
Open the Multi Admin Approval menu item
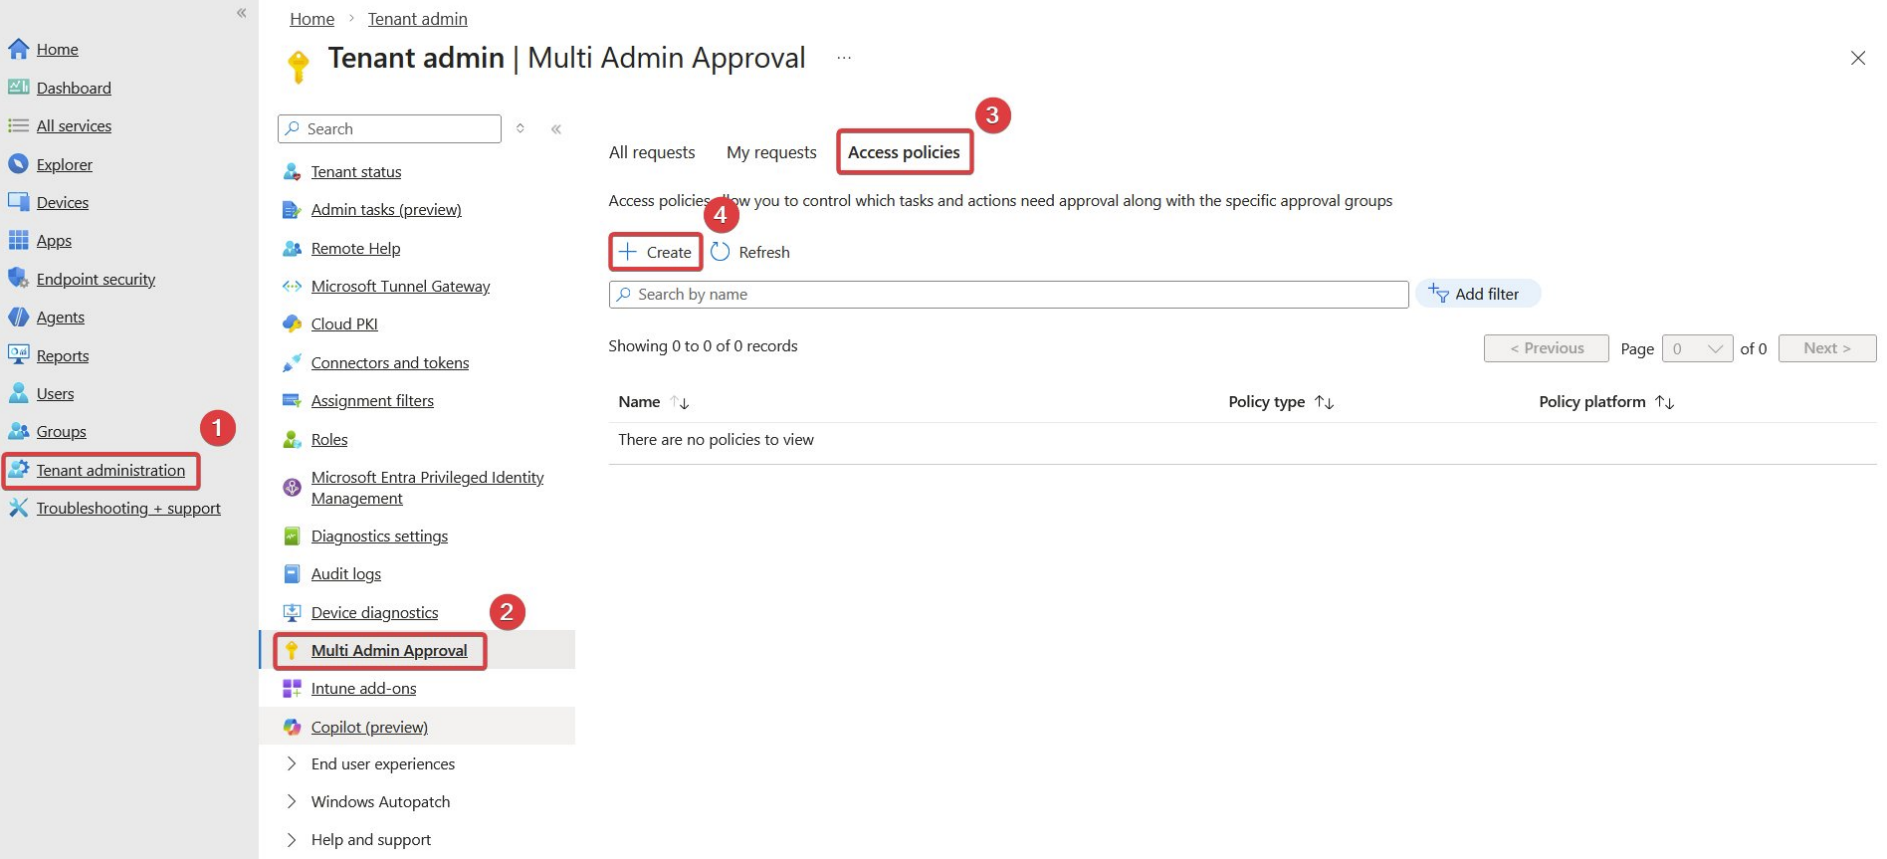pos(389,650)
